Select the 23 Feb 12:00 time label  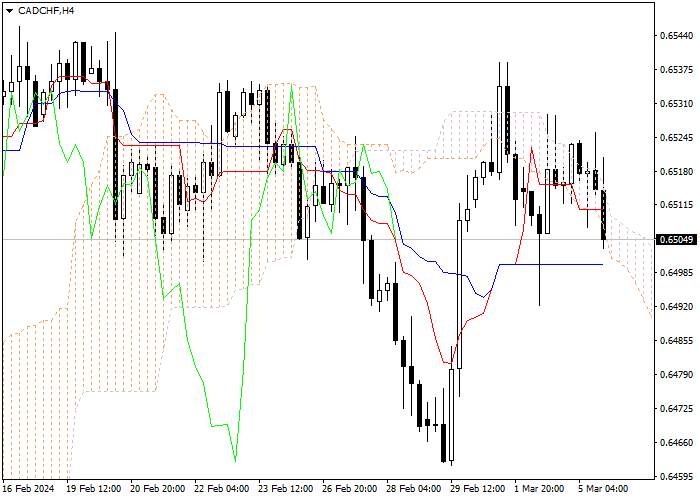pos(286,489)
